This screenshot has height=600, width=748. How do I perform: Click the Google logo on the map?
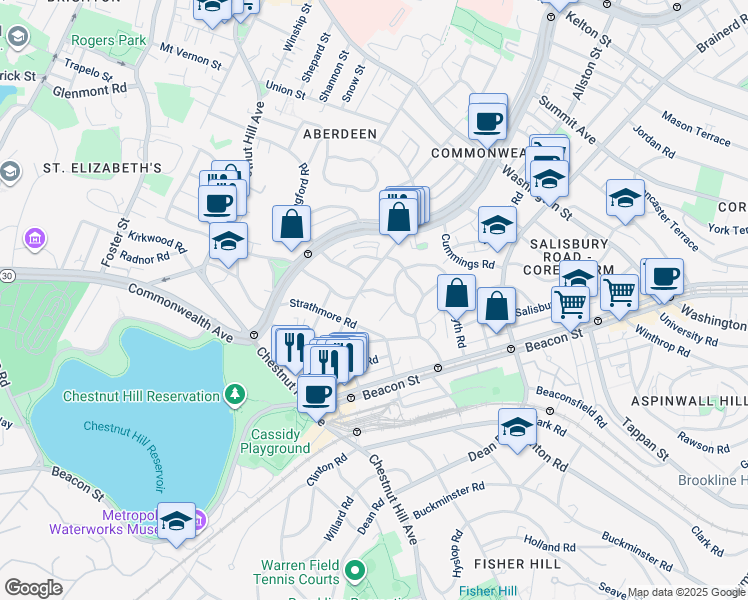pyautogui.click(x=33, y=588)
